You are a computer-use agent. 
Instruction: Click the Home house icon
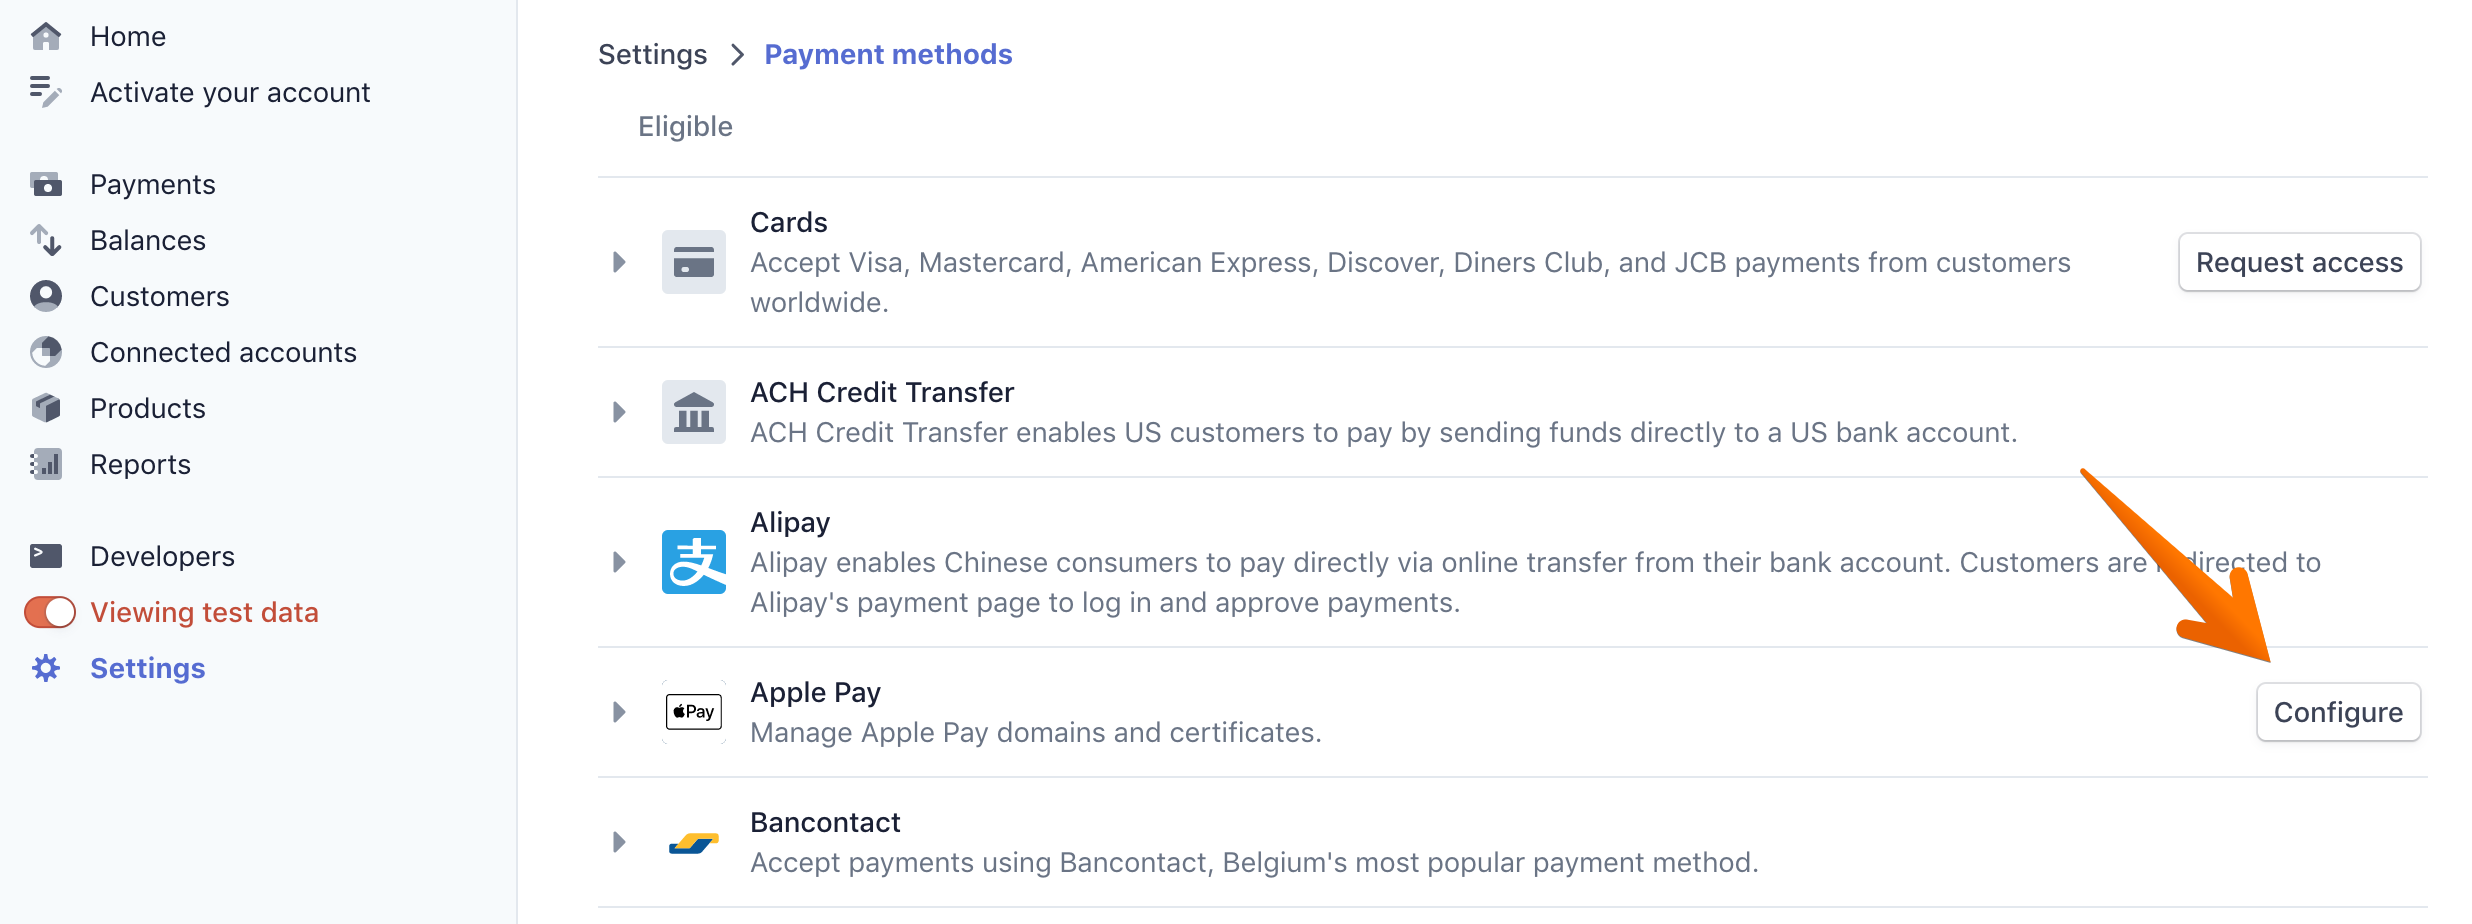click(x=46, y=37)
